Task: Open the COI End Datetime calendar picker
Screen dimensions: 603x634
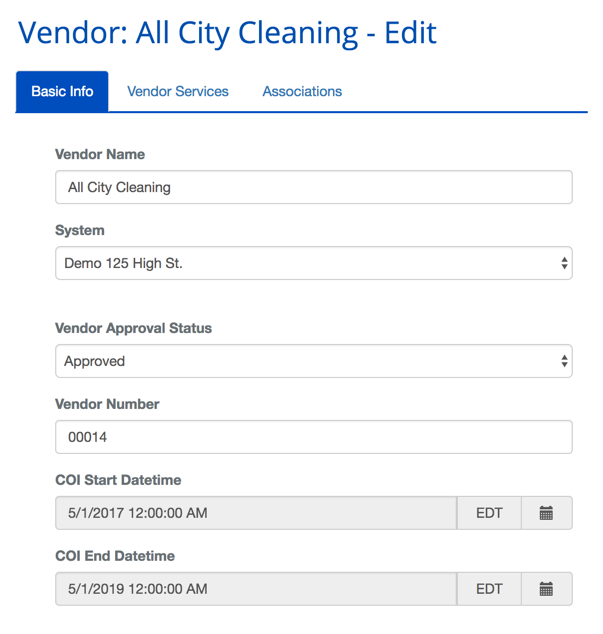Action: [x=546, y=589]
